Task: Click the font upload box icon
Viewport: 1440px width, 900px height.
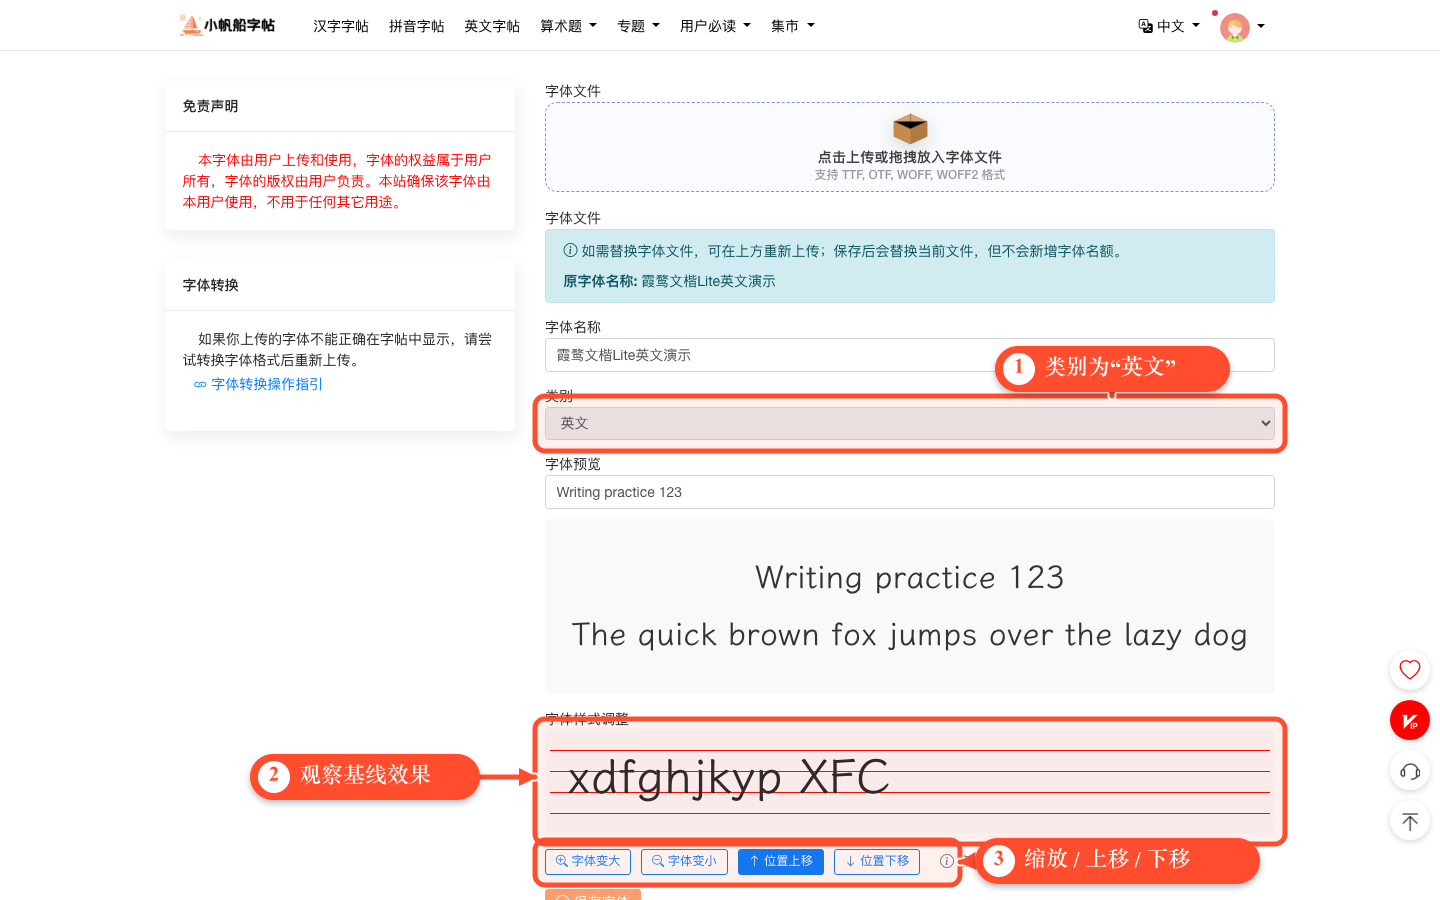Action: (910, 129)
